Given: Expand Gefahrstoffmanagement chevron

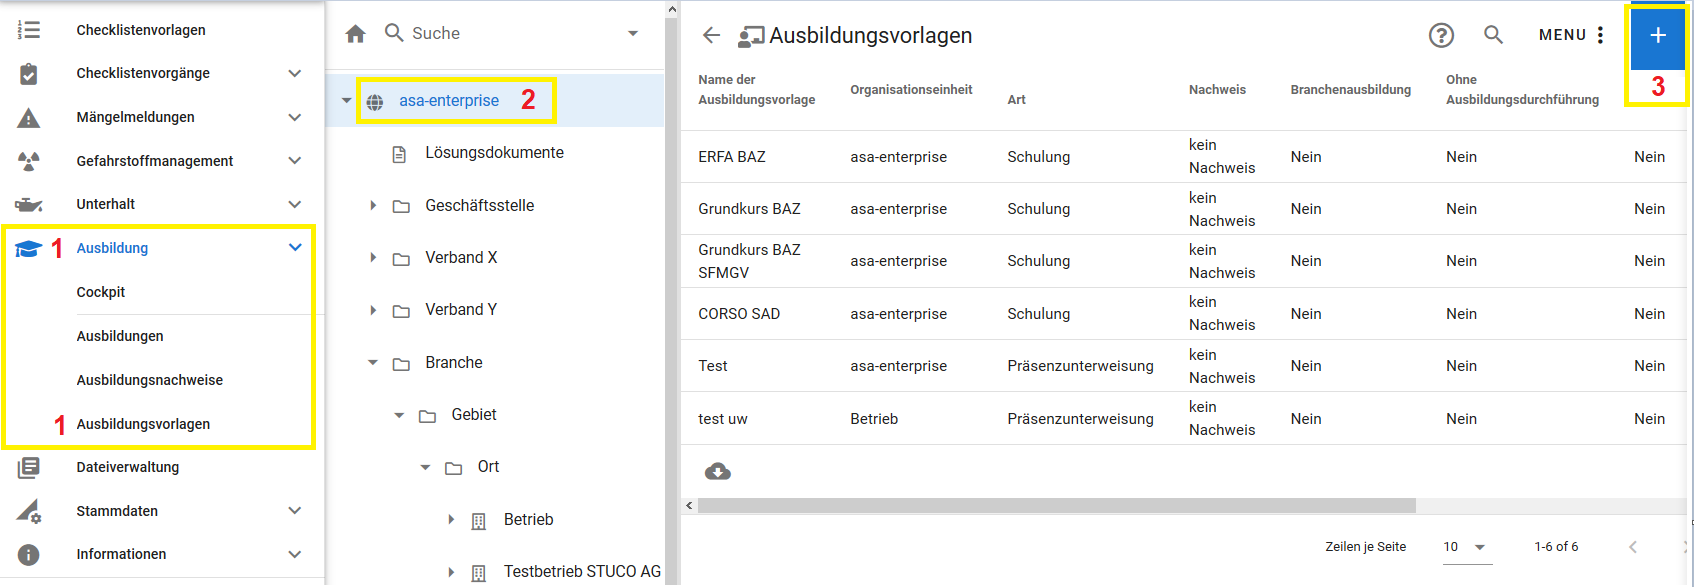Looking at the screenshot, I should (295, 161).
